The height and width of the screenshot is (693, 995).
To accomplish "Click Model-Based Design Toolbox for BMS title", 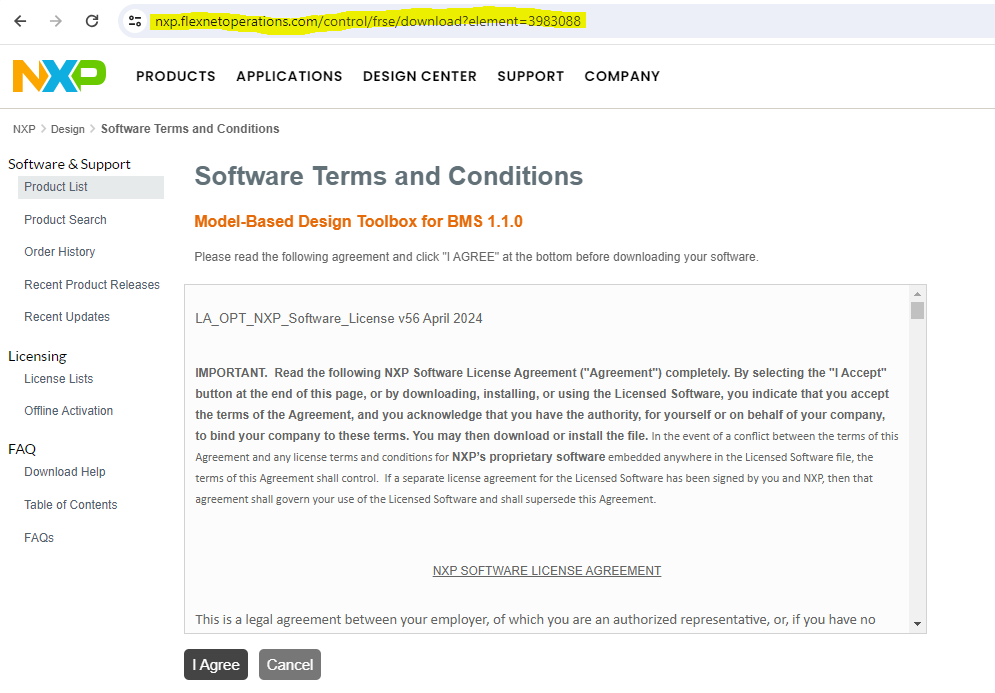I will point(359,221).
